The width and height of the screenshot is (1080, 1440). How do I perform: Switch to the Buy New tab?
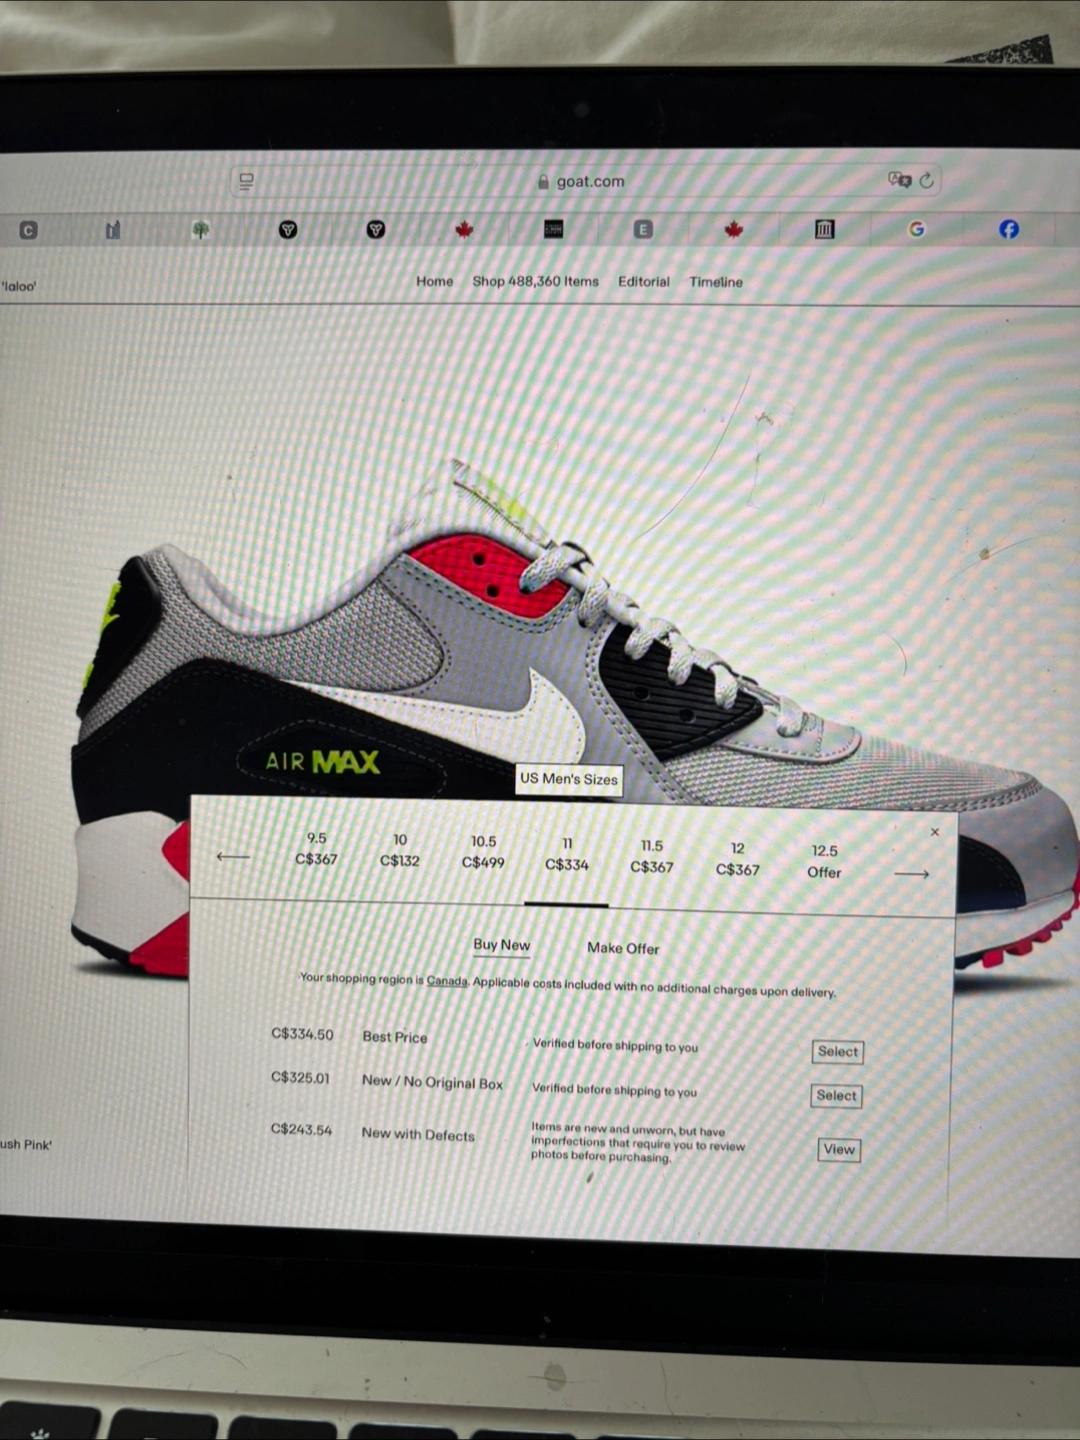point(502,945)
